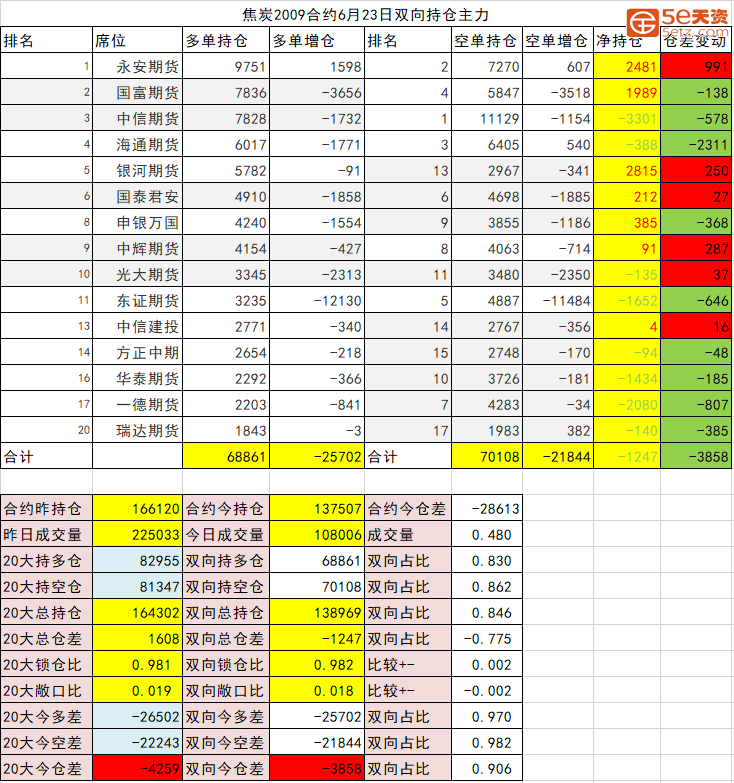Click the 中信期货 seat cell
The image size is (734, 783).
[137, 118]
